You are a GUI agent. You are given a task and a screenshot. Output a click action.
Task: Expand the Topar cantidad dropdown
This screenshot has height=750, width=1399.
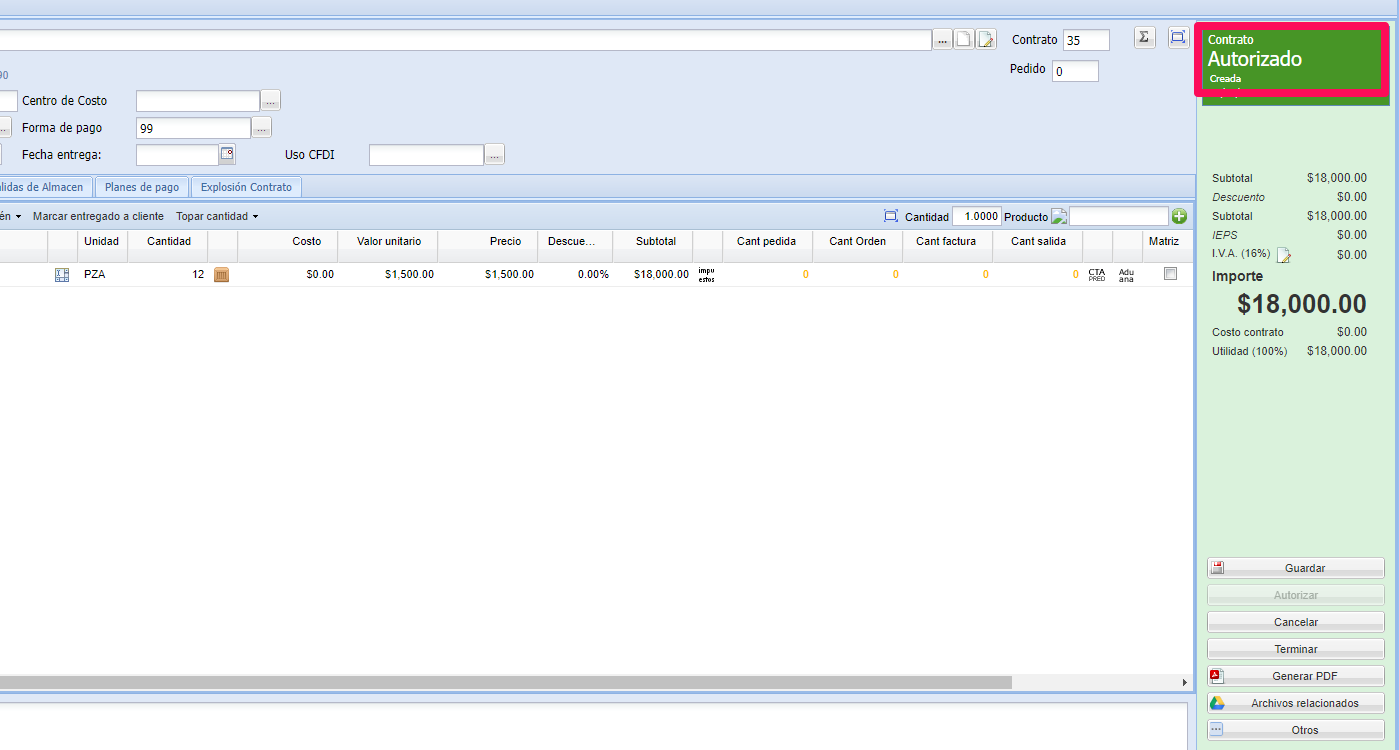click(217, 216)
